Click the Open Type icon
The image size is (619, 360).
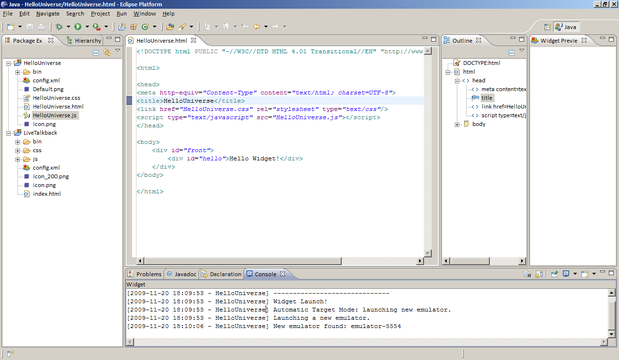pos(170,27)
